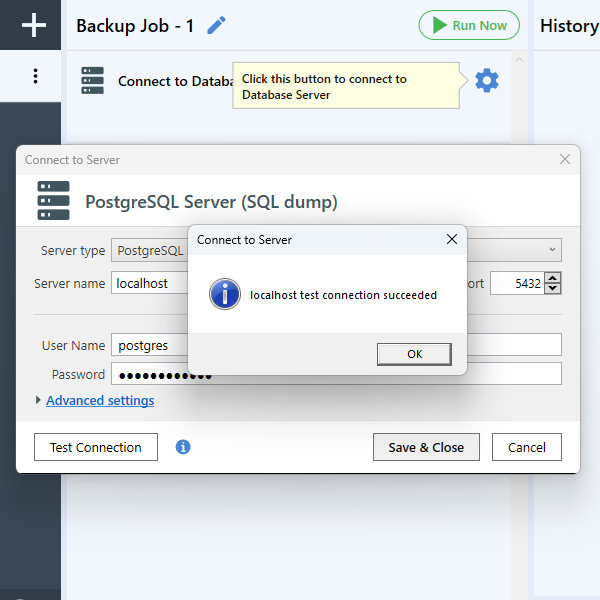Click the 'Backup Job - 1' title text
This screenshot has height=600, width=600.
point(135,26)
